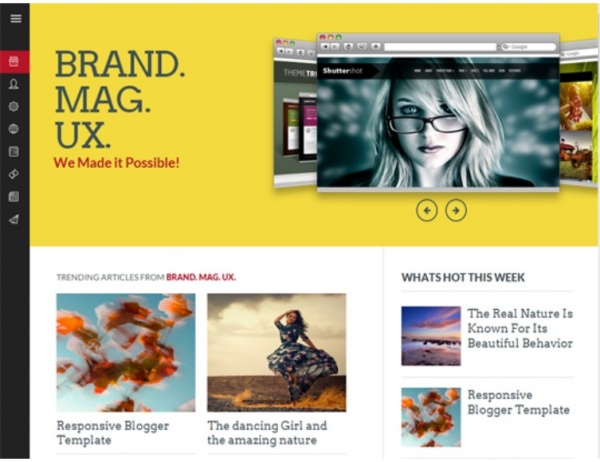The width and height of the screenshot is (600, 462).
Task: Click the sunset beach thumbnail in Whats Hot
Action: (431, 336)
